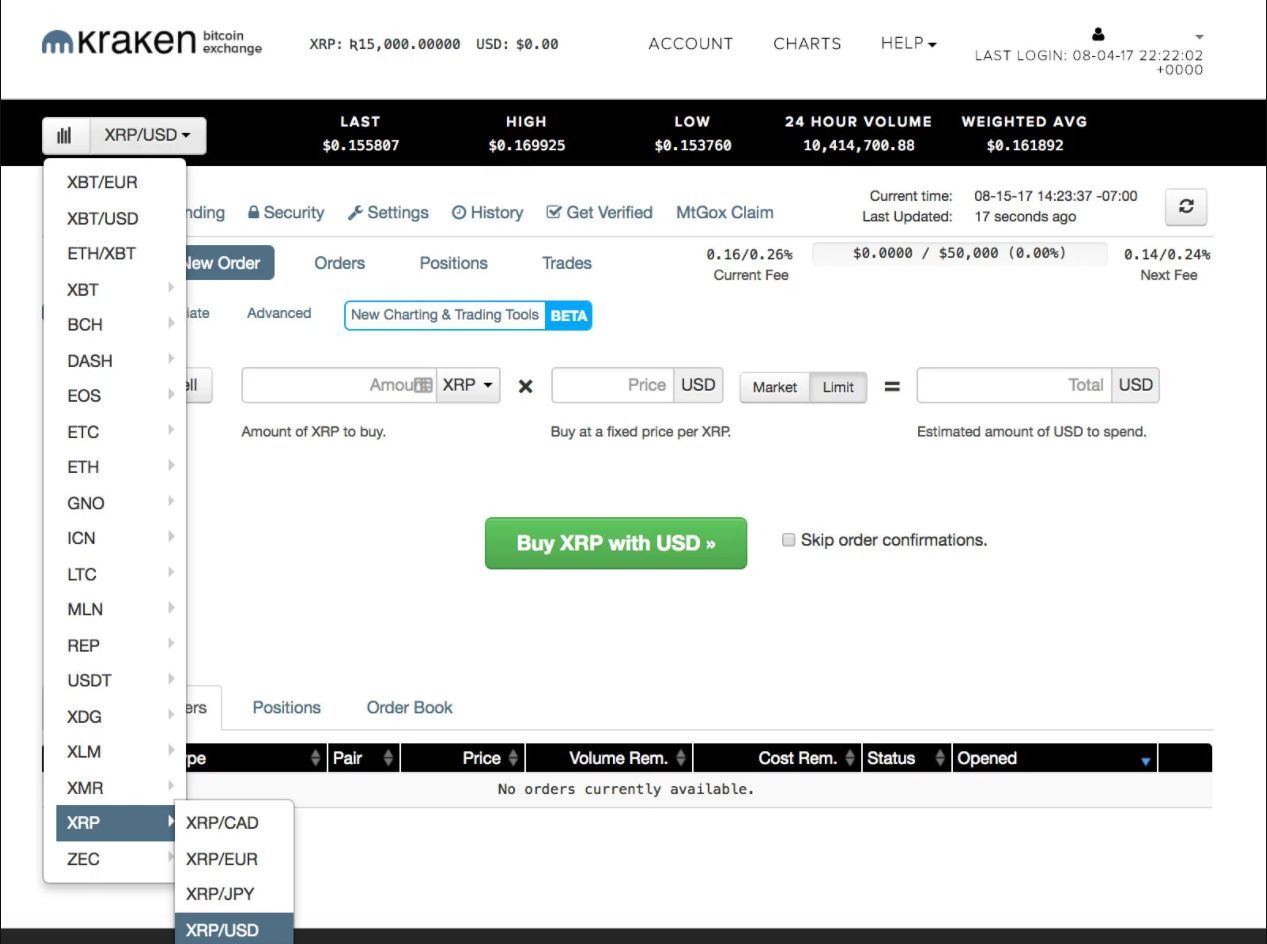Open the MtGox Claim link

click(724, 213)
